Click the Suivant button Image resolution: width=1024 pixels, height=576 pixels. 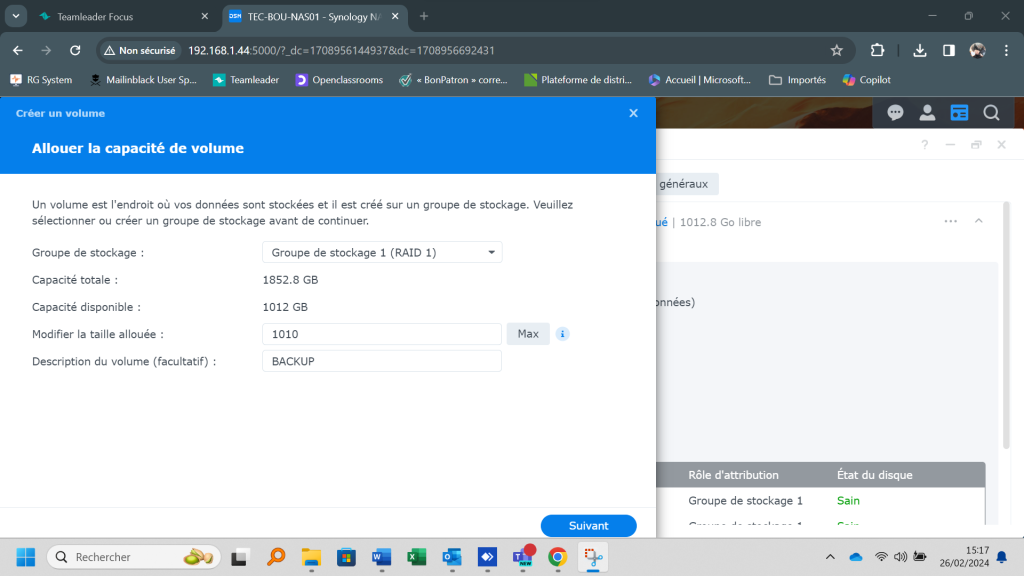588,526
